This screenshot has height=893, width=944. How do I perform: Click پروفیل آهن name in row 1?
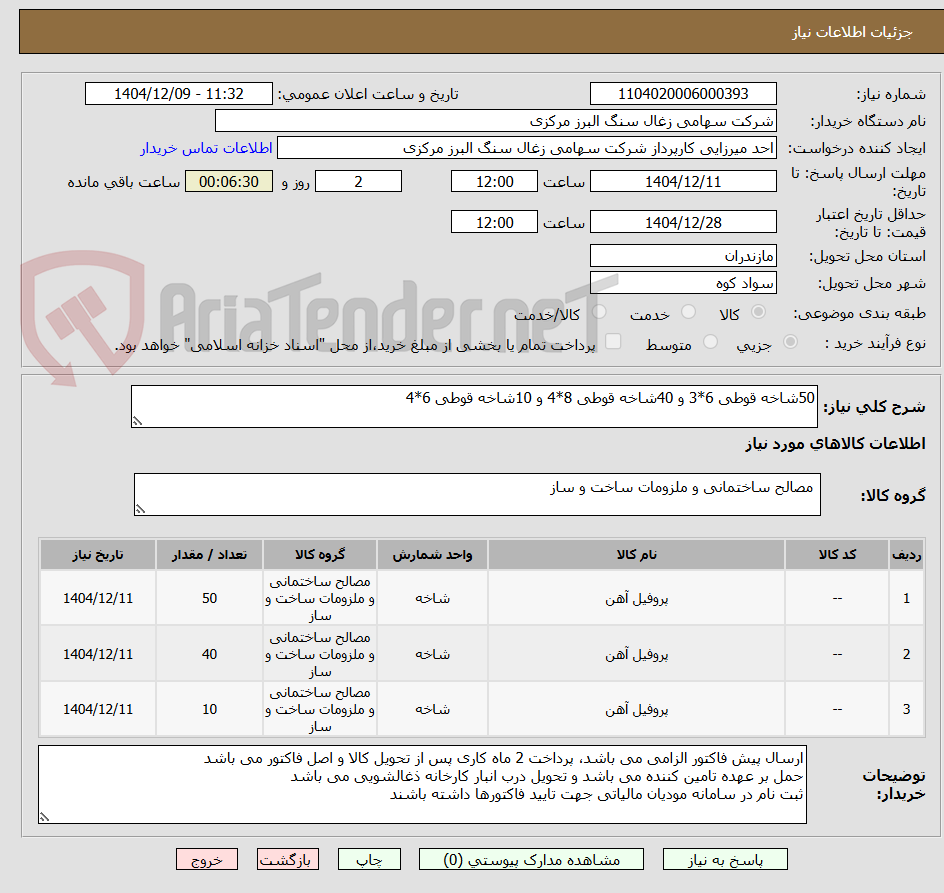coord(636,599)
